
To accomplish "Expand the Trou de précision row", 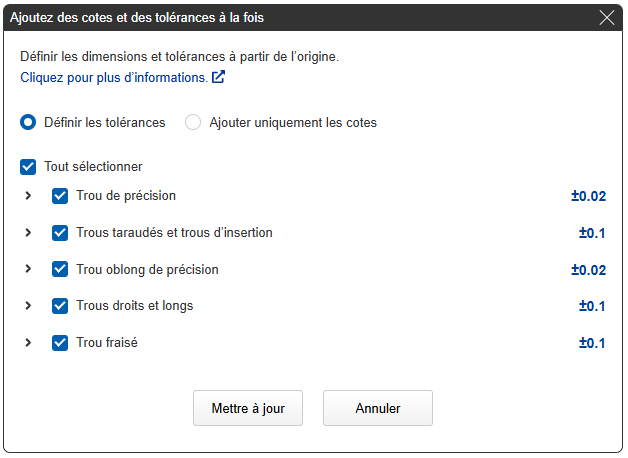I will click(29, 196).
